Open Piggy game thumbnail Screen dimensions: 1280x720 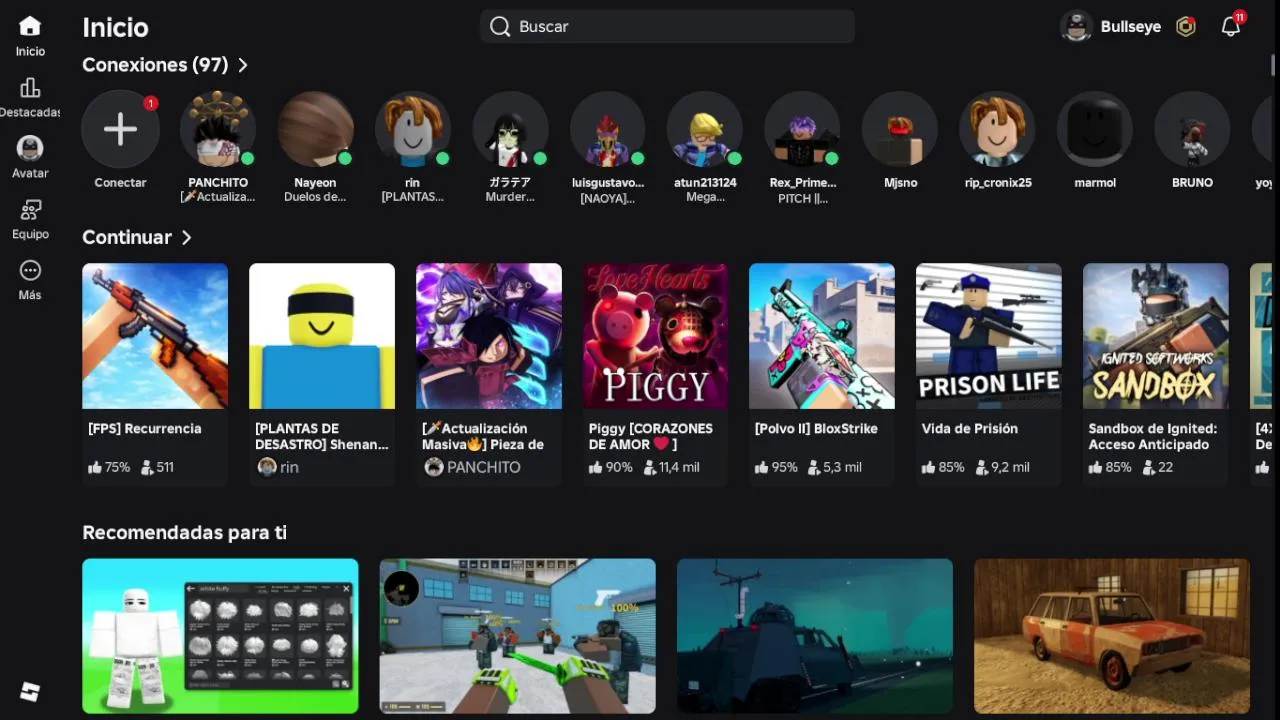tap(656, 336)
